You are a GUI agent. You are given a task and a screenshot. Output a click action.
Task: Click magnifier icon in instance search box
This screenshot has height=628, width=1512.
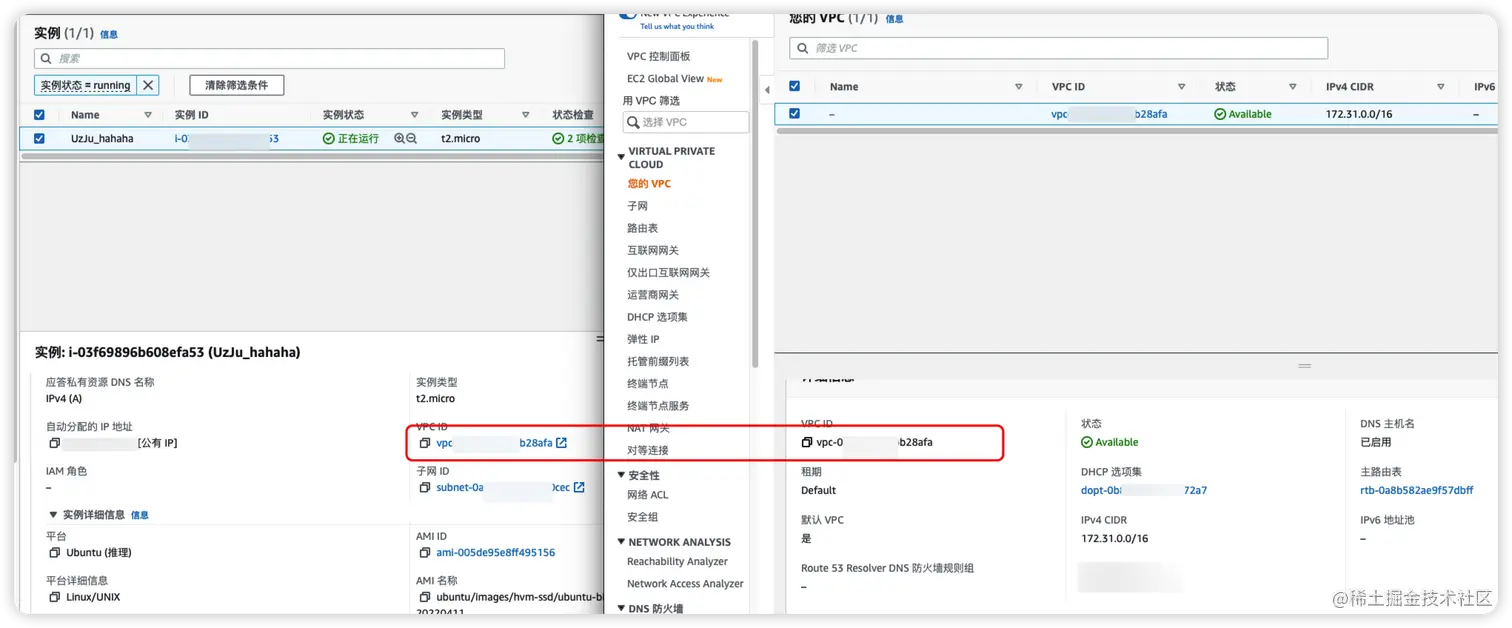(x=47, y=59)
